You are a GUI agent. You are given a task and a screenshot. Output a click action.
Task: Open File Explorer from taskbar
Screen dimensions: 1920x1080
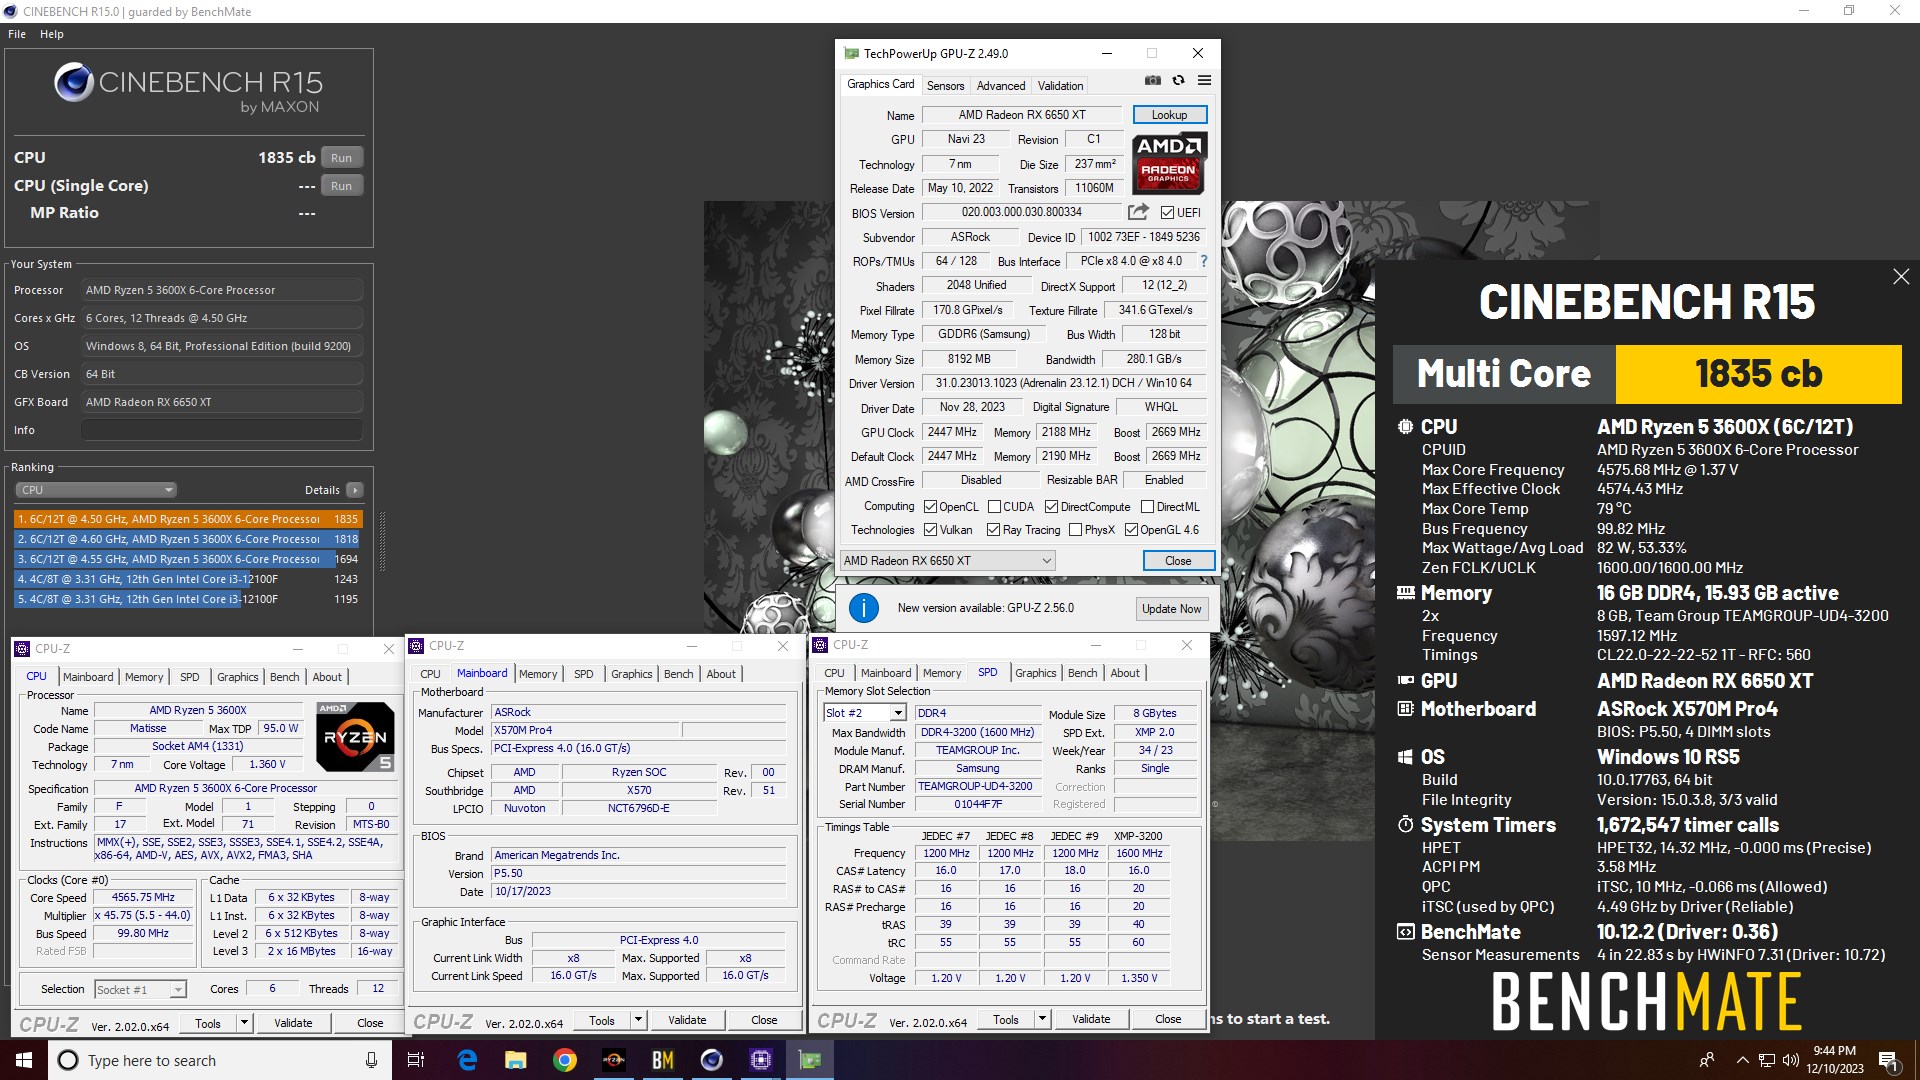point(516,1060)
